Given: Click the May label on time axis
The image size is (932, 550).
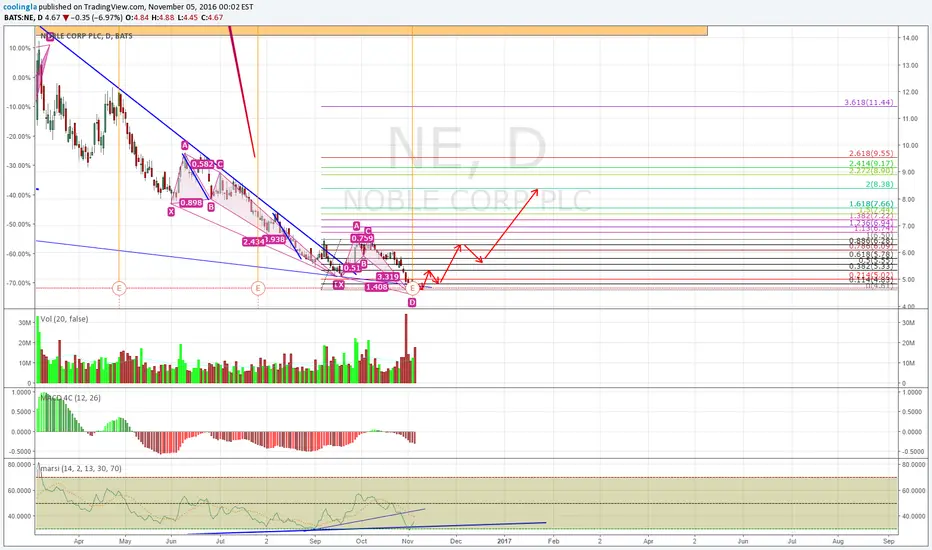Looking at the screenshot, I should point(124,542).
